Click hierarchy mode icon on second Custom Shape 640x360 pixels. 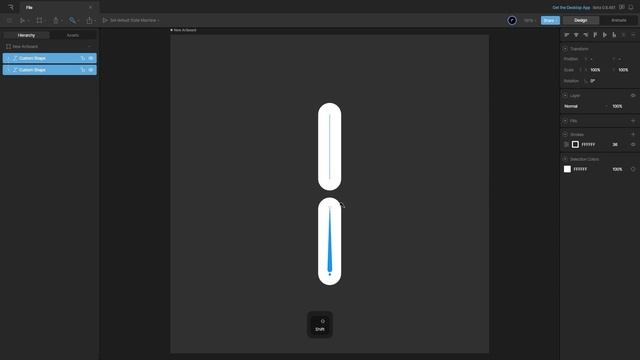(83, 70)
